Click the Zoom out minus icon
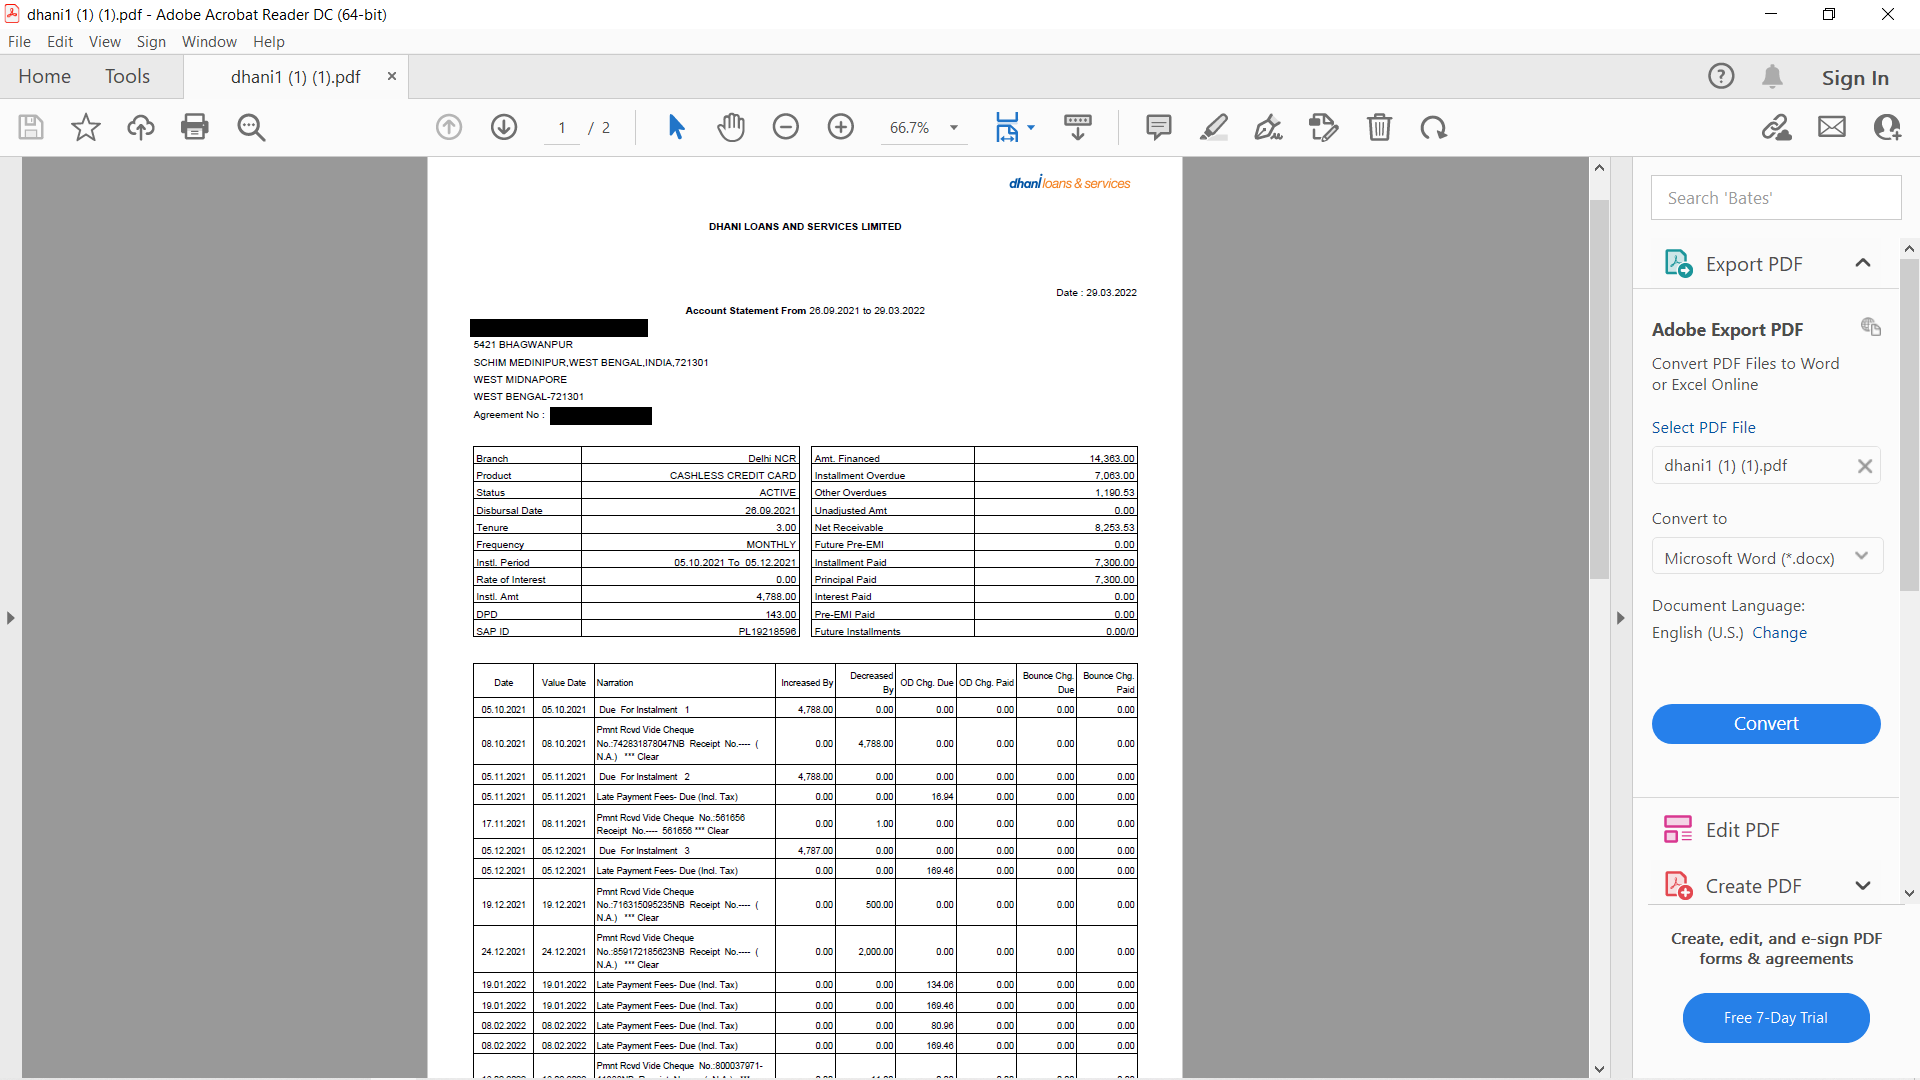The width and height of the screenshot is (1920, 1080). tap(786, 127)
